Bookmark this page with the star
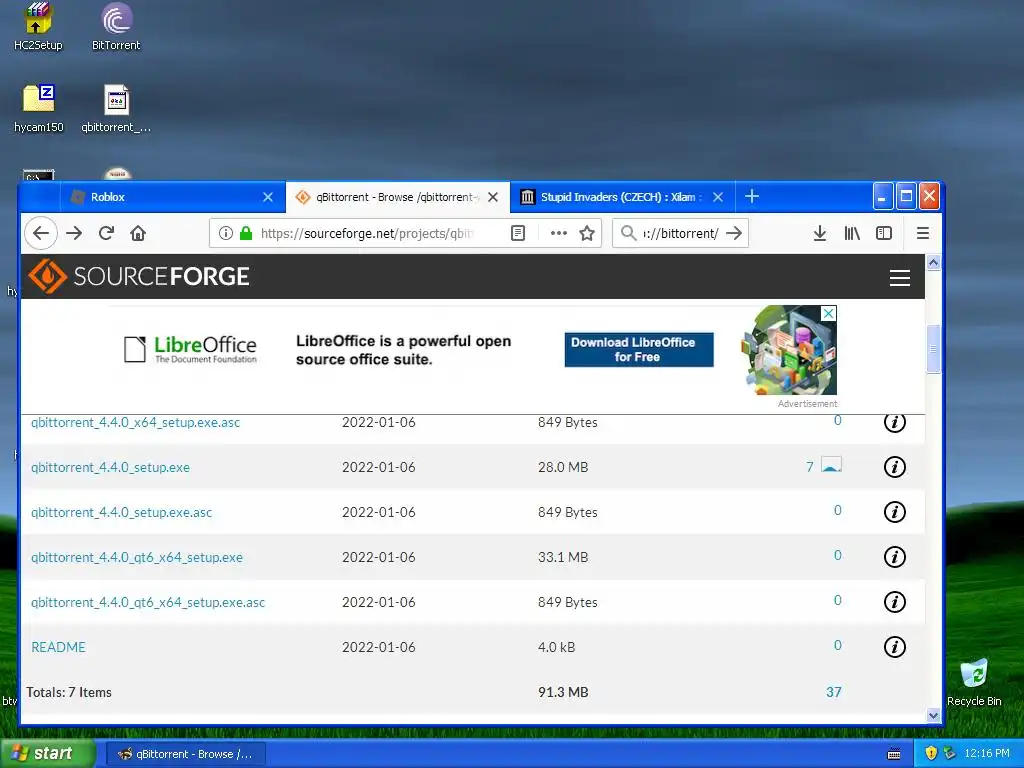The width and height of the screenshot is (1024, 768). pos(587,233)
